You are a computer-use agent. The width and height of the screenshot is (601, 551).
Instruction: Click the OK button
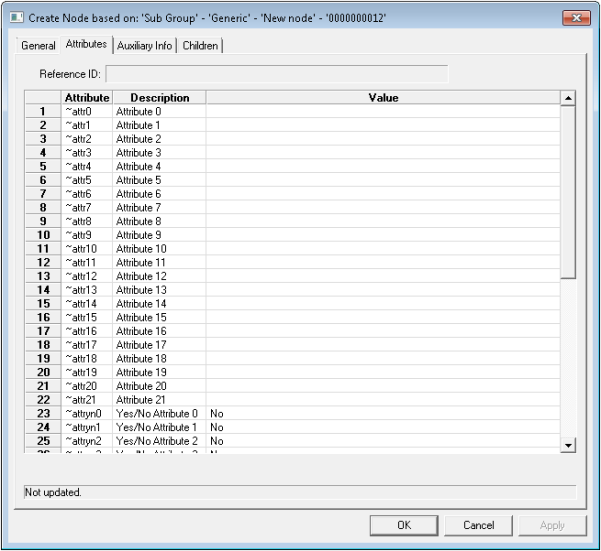pyautogui.click(x=404, y=525)
